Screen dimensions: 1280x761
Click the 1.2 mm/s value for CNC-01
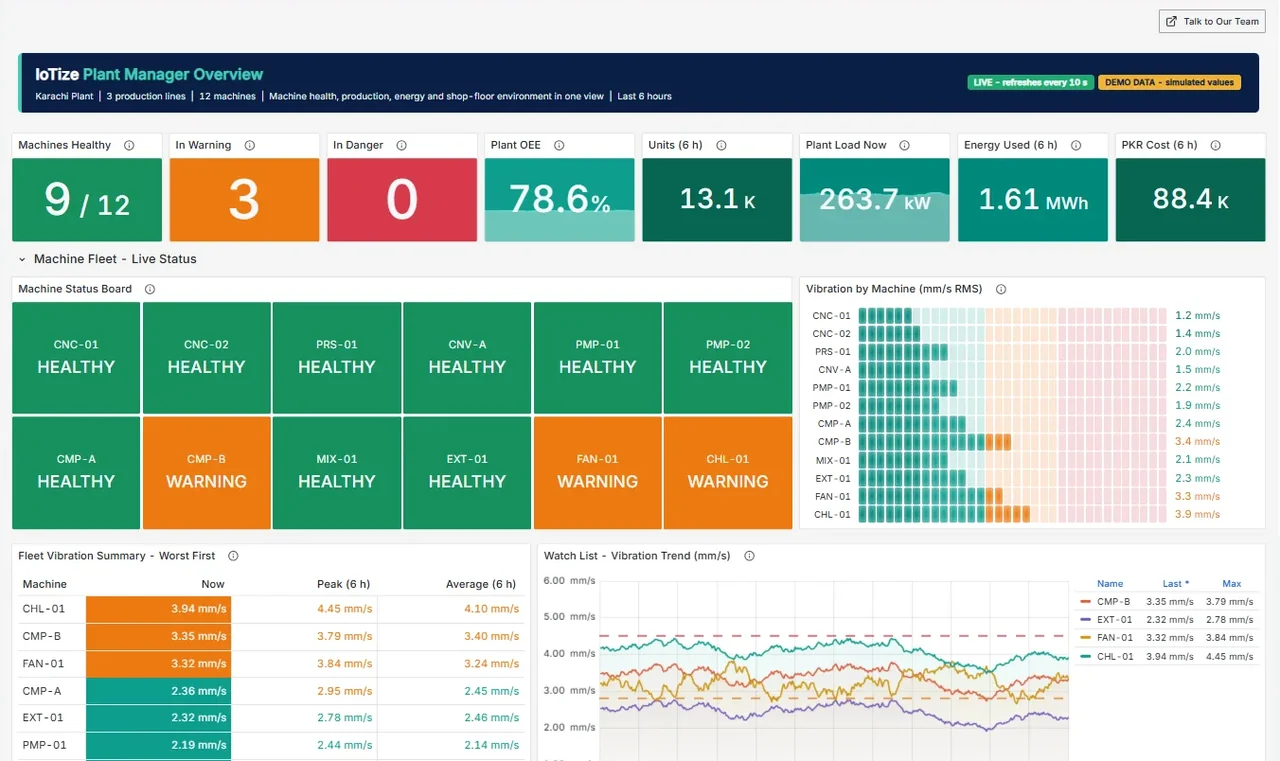(1198, 316)
